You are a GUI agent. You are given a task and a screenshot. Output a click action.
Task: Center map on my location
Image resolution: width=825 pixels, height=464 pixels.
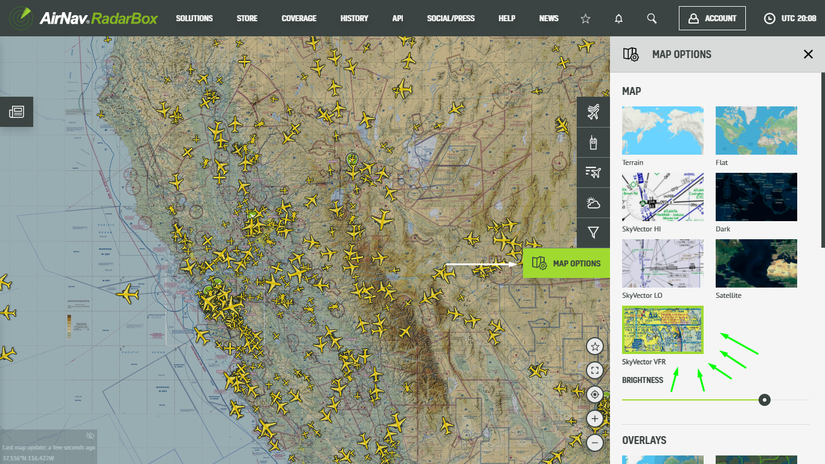tap(595, 394)
